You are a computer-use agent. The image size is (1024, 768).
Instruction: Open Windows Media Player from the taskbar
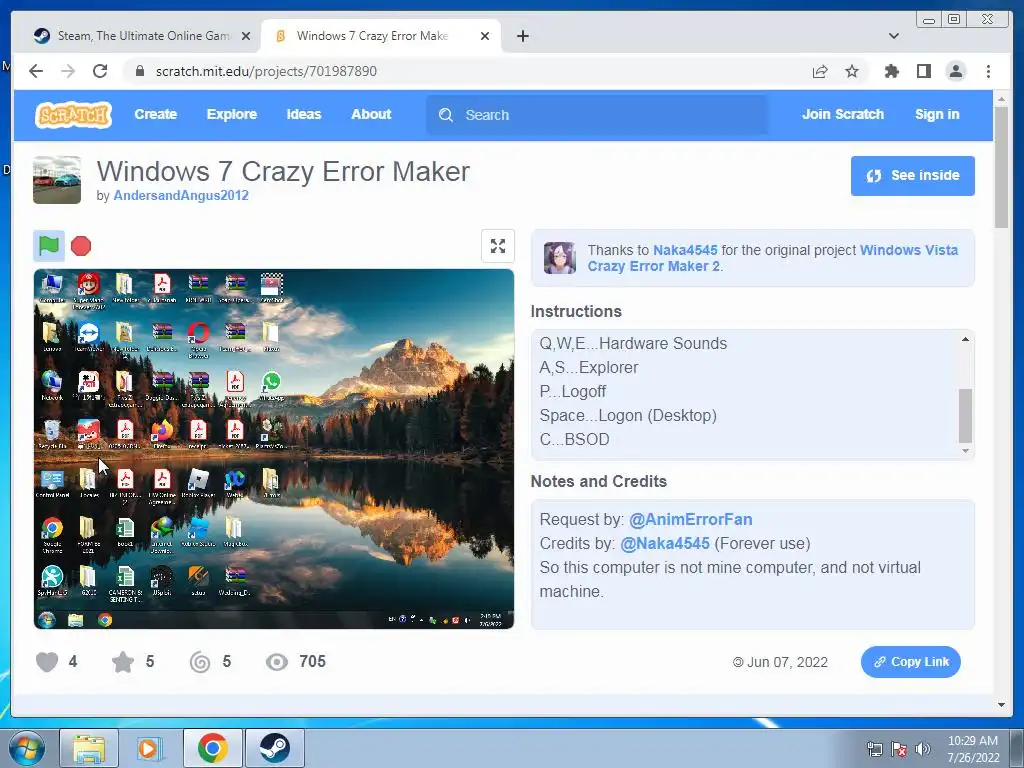[150, 748]
